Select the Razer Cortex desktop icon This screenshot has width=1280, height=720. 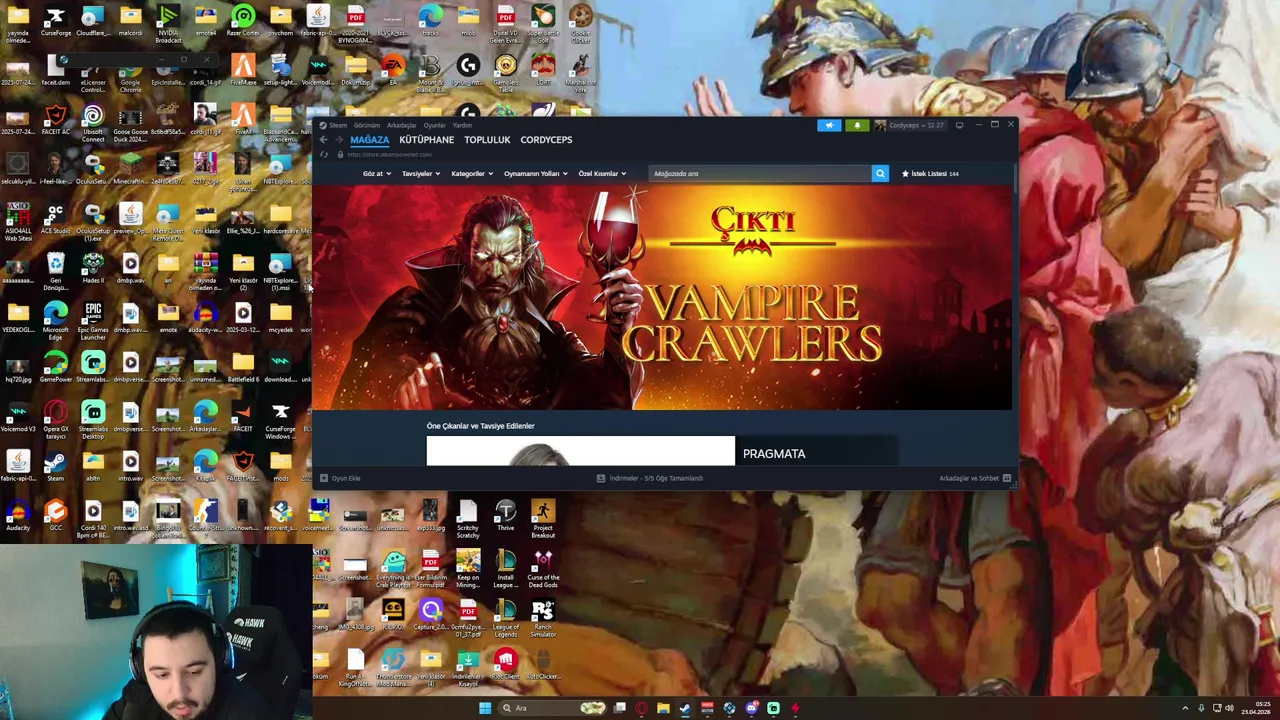click(243, 22)
